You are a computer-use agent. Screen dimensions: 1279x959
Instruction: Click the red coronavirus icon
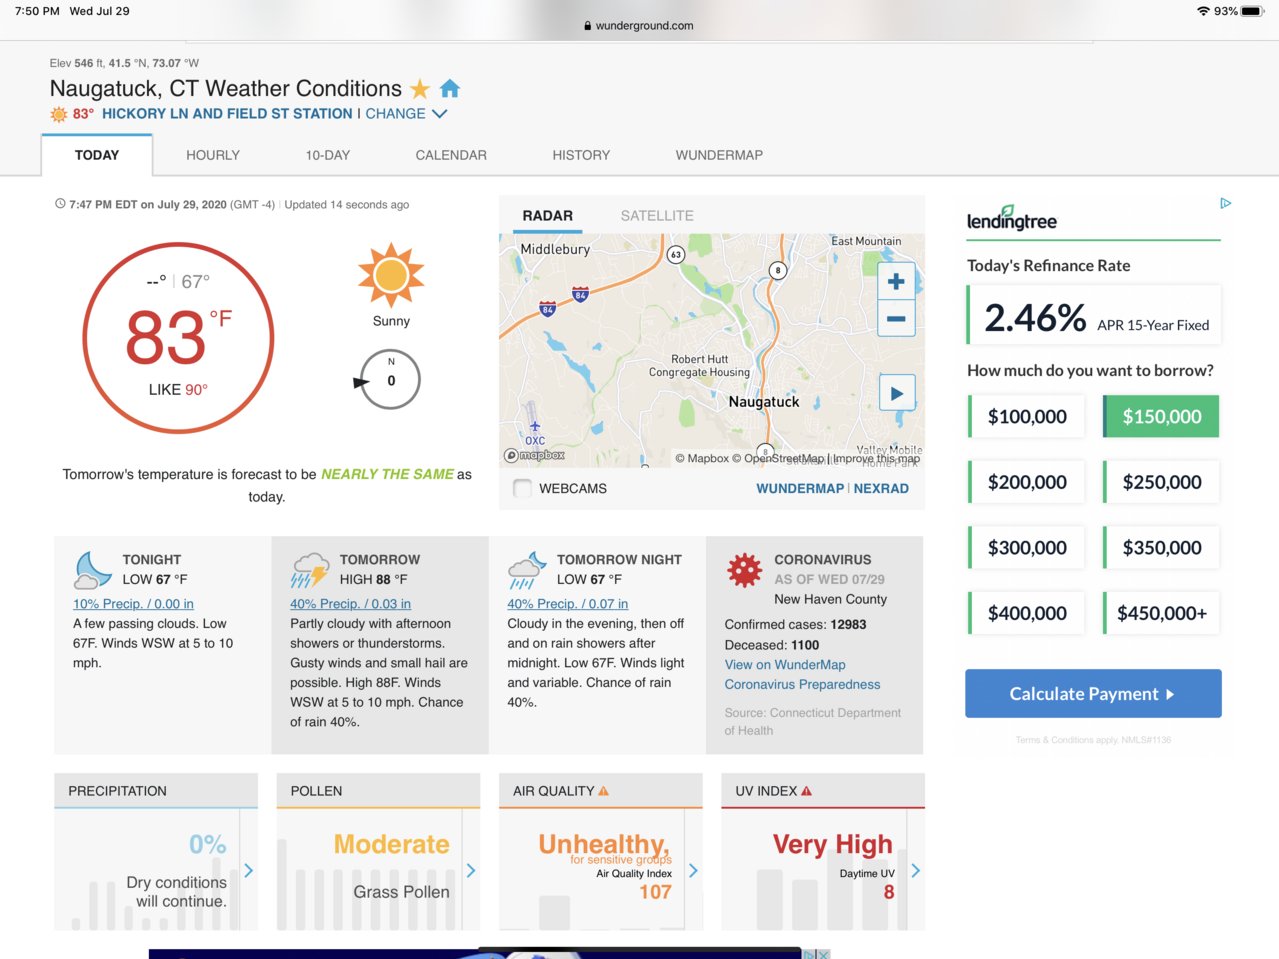(744, 570)
